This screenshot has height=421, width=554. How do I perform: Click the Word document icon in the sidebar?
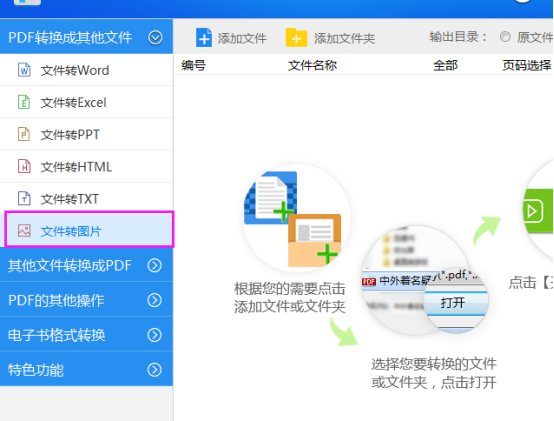pyautogui.click(x=24, y=70)
